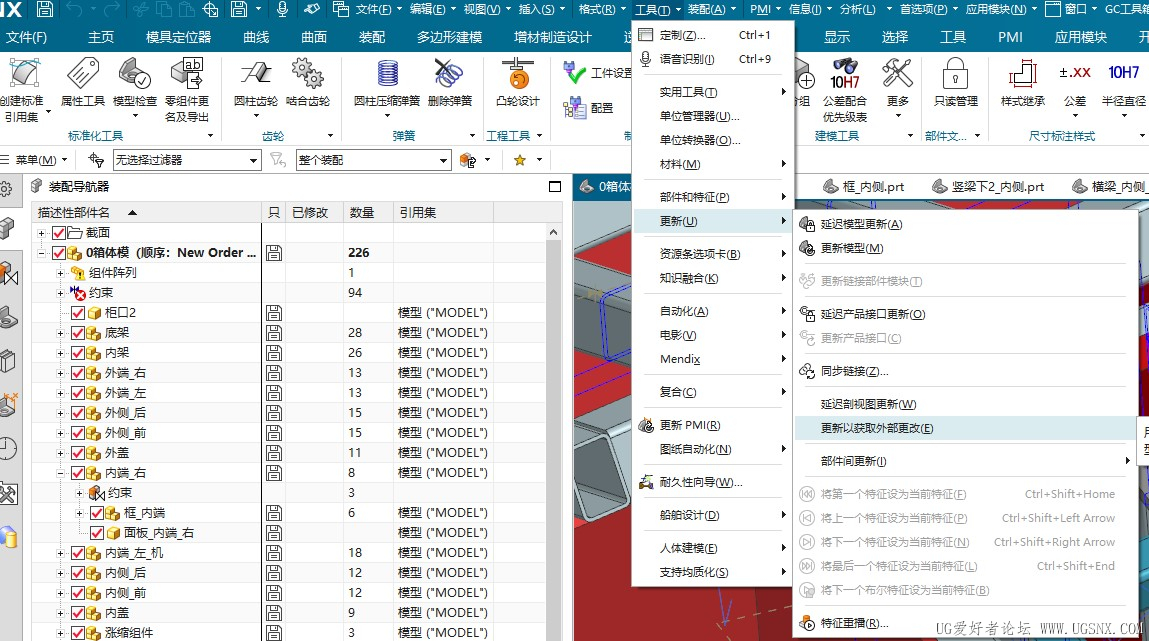Click the microphone voice icon in the title bar

pos(282,10)
